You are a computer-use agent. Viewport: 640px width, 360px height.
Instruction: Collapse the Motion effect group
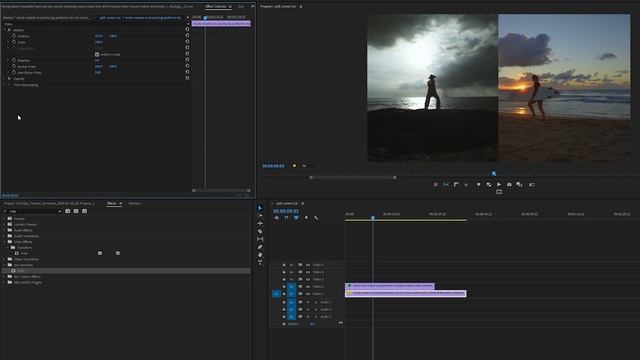pyautogui.click(x=4, y=30)
